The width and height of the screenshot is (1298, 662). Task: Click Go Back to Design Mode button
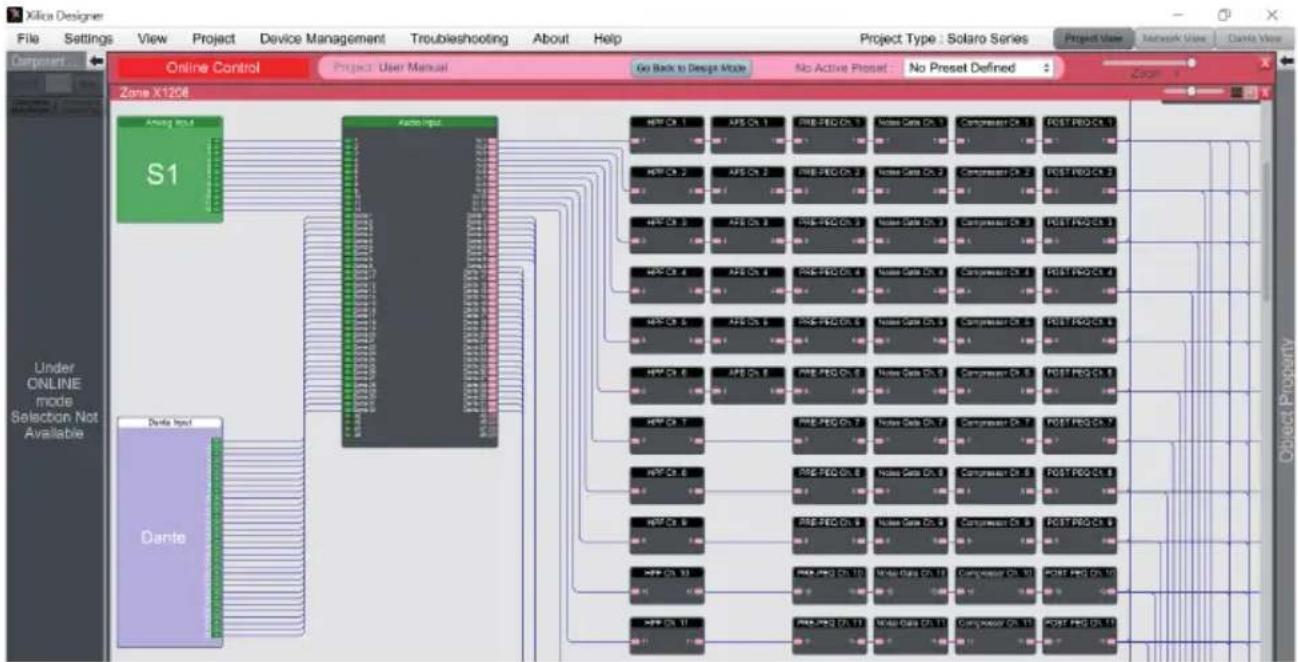pyautogui.click(x=691, y=68)
